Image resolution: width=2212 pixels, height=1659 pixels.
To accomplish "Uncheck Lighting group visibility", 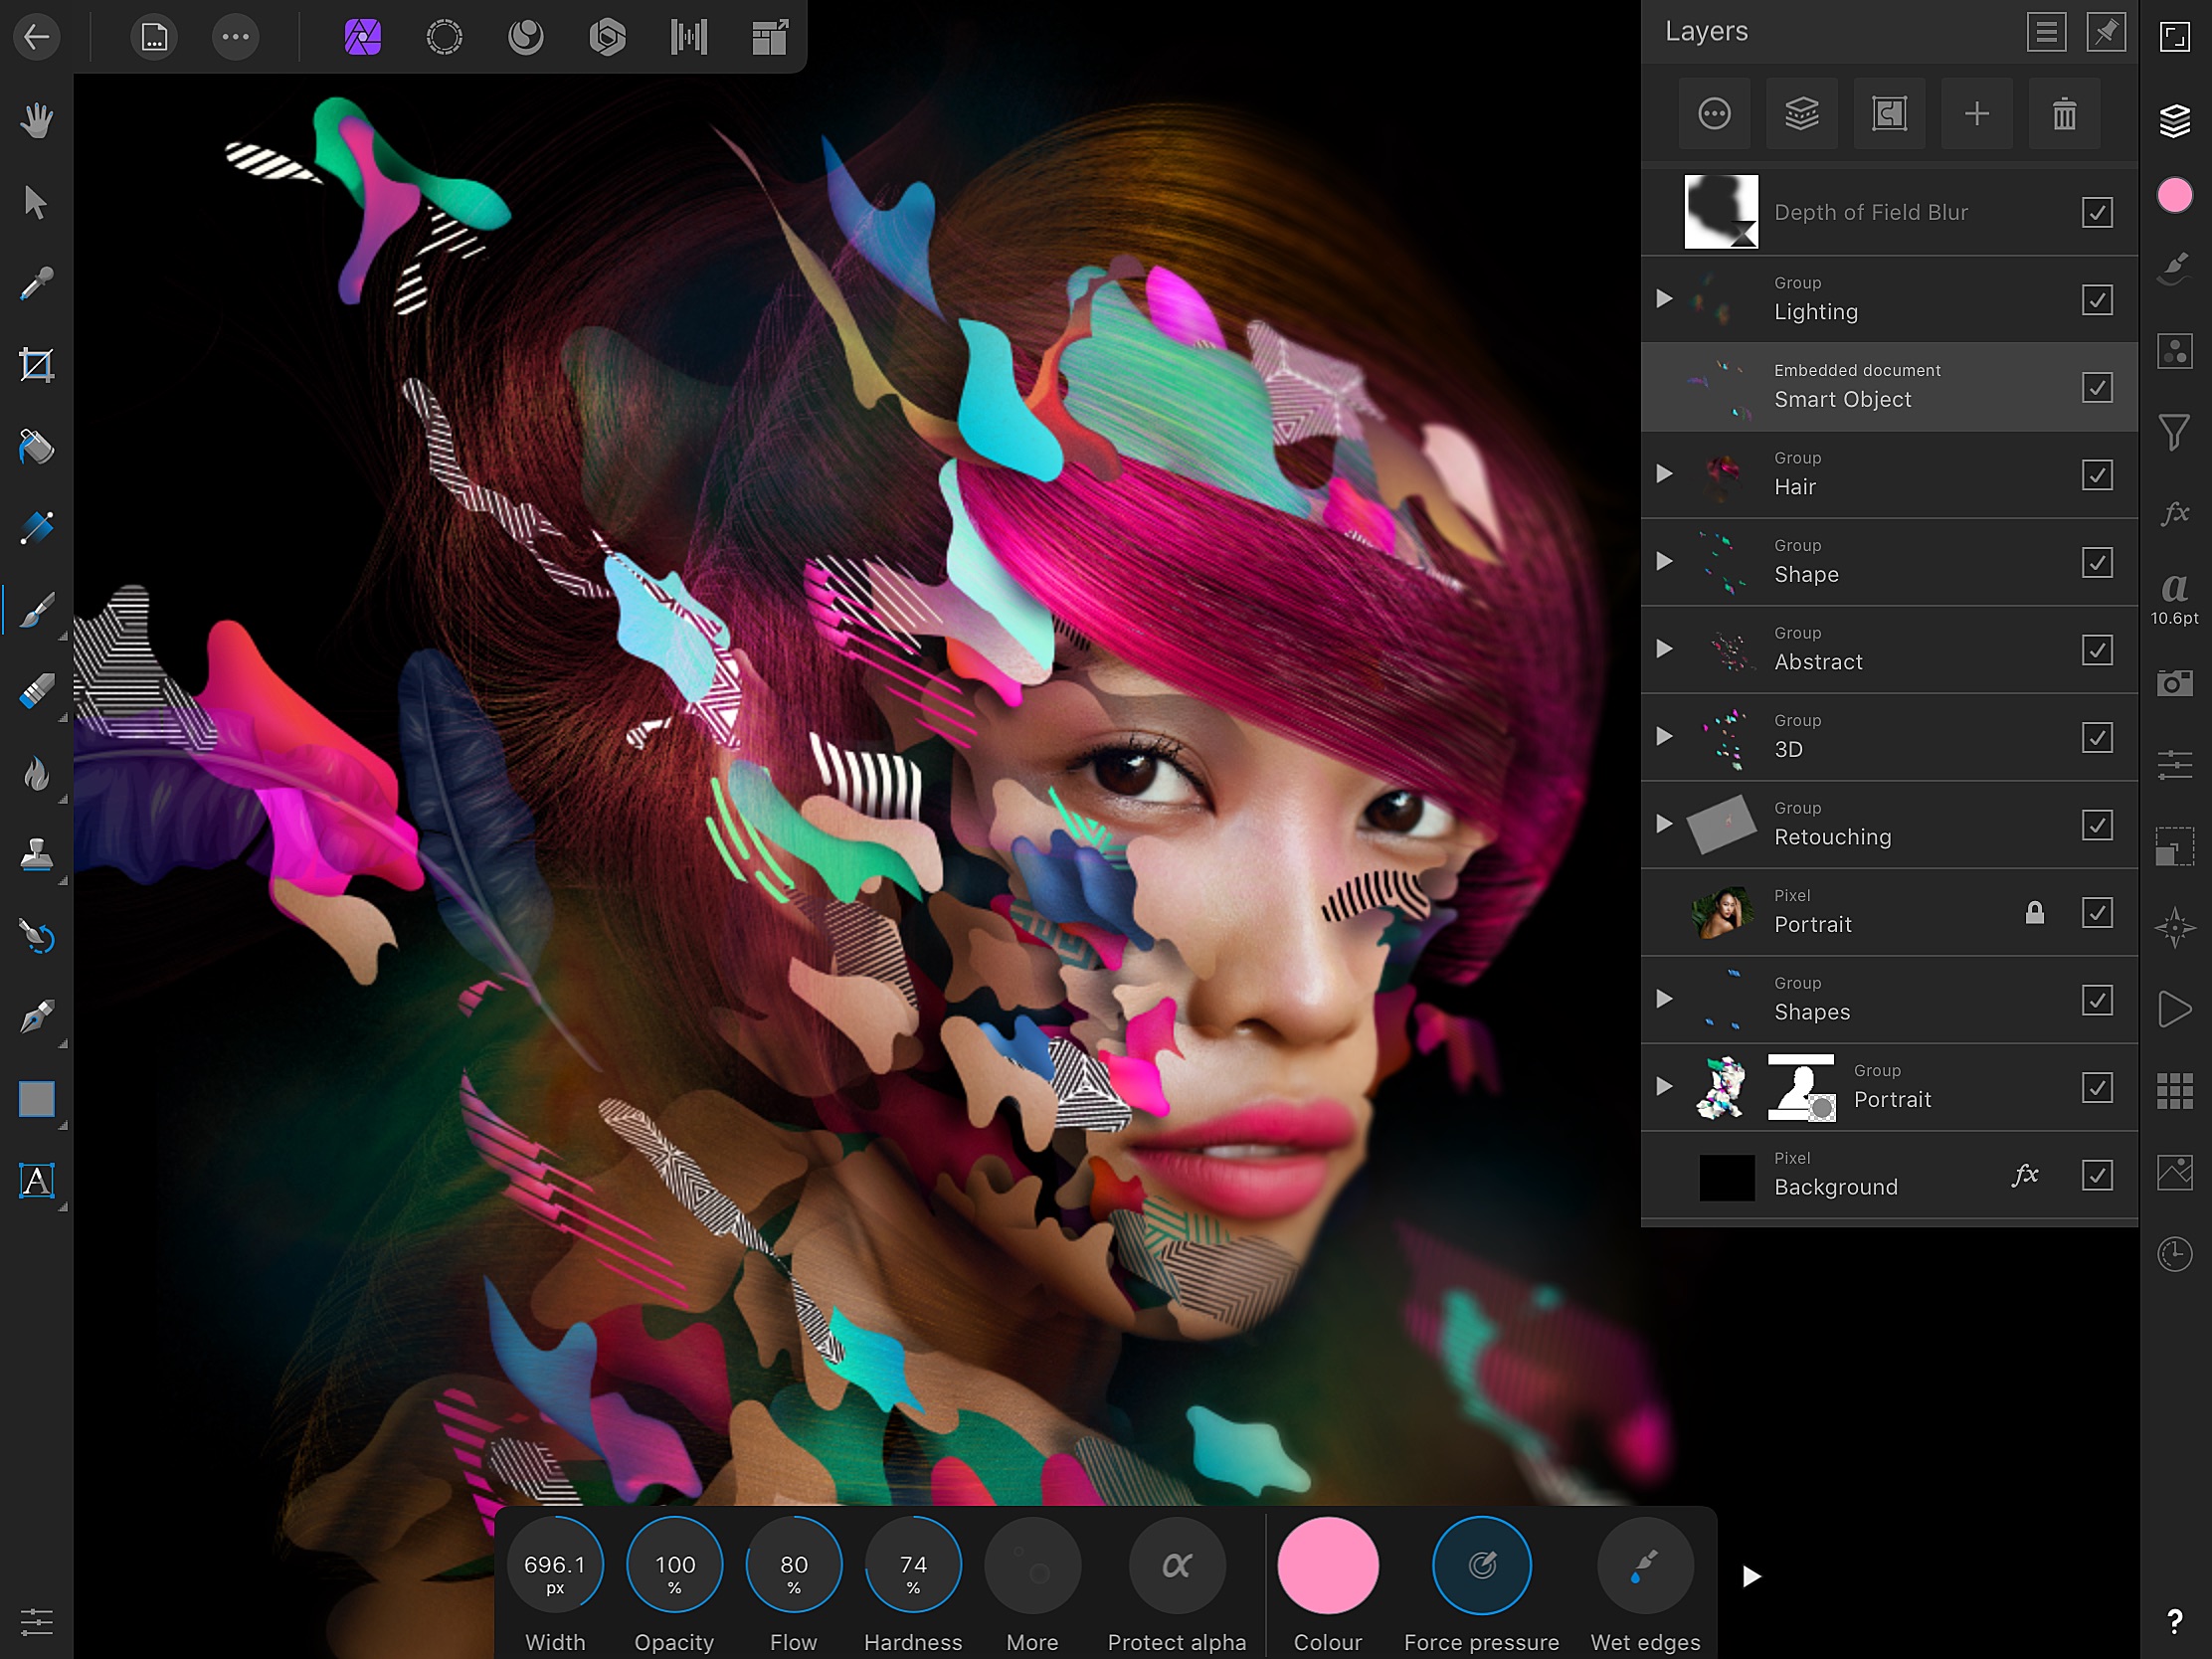I will tap(2097, 300).
